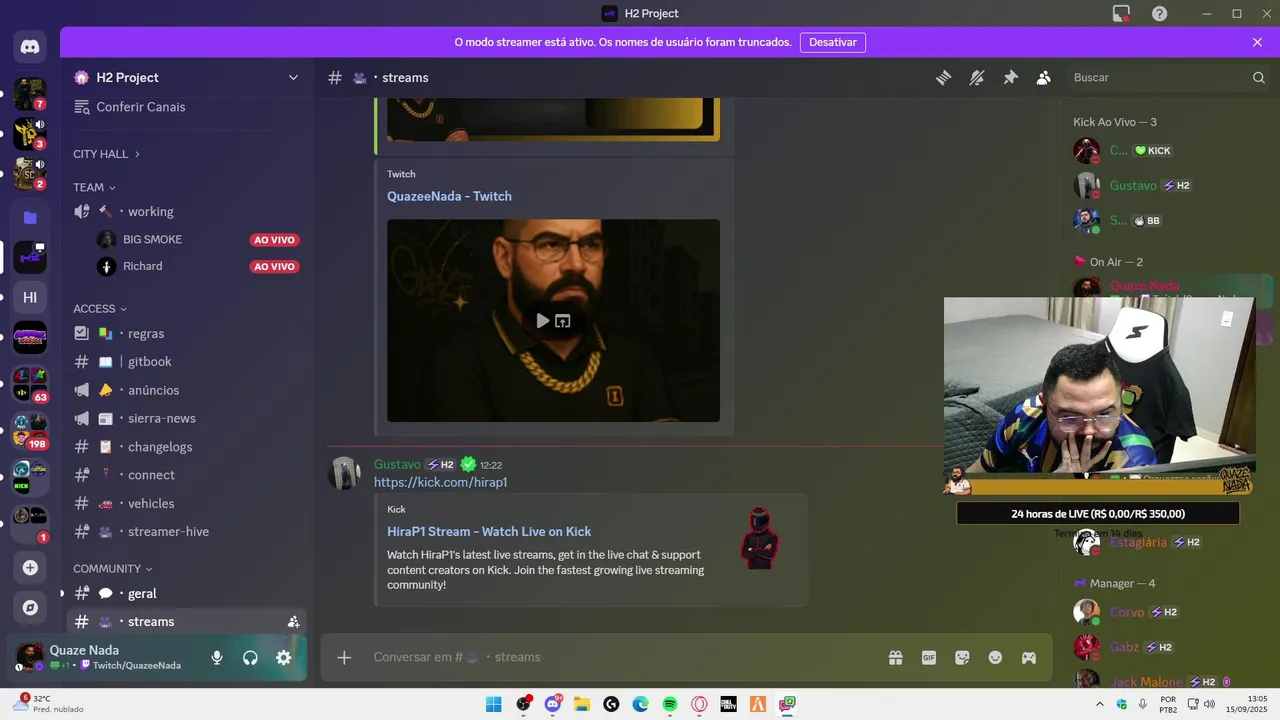This screenshot has width=1280, height=720.
Task: Expand the CITY HALL category
Action: pyautogui.click(x=106, y=154)
